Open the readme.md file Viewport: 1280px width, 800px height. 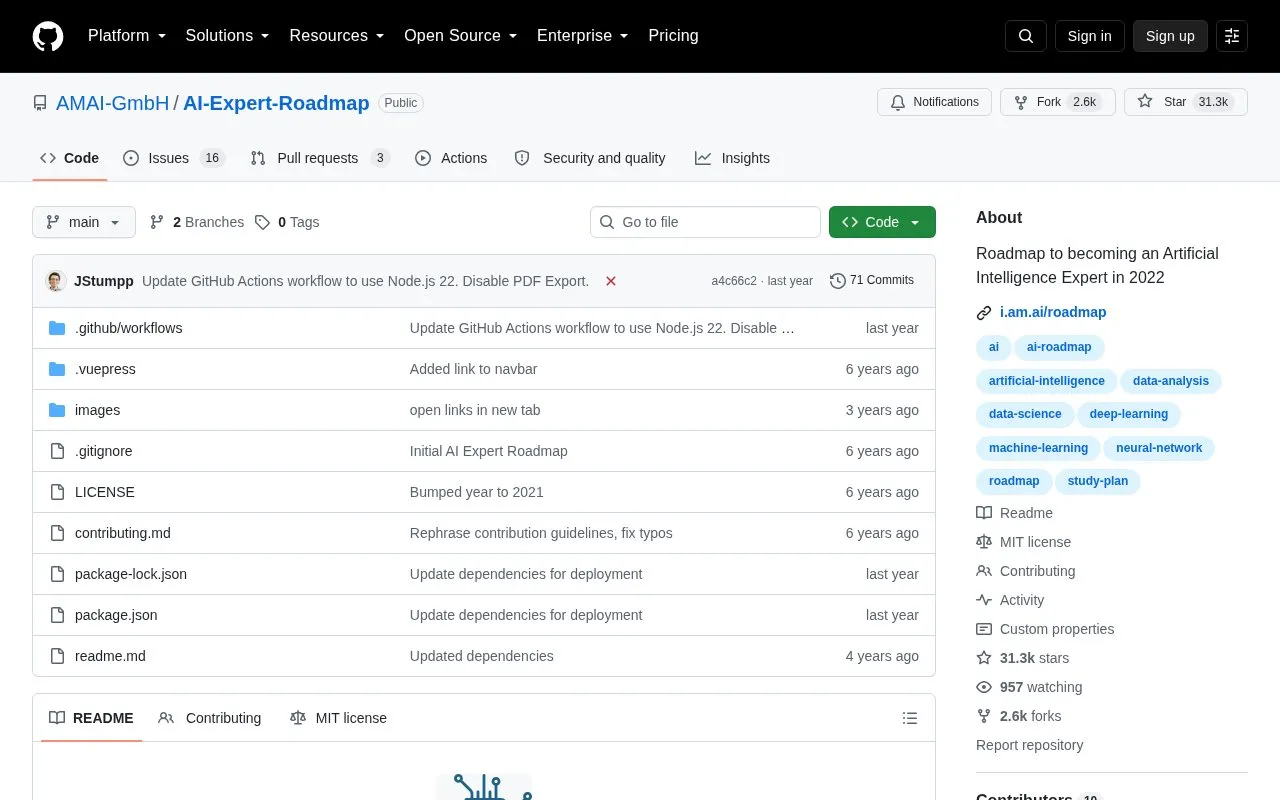[x=110, y=656]
